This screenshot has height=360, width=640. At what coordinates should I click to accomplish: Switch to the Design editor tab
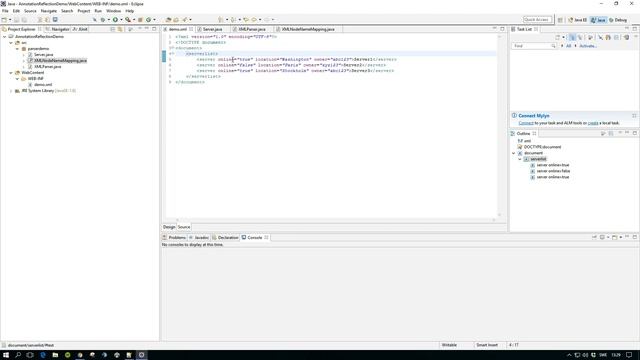click(x=169, y=227)
